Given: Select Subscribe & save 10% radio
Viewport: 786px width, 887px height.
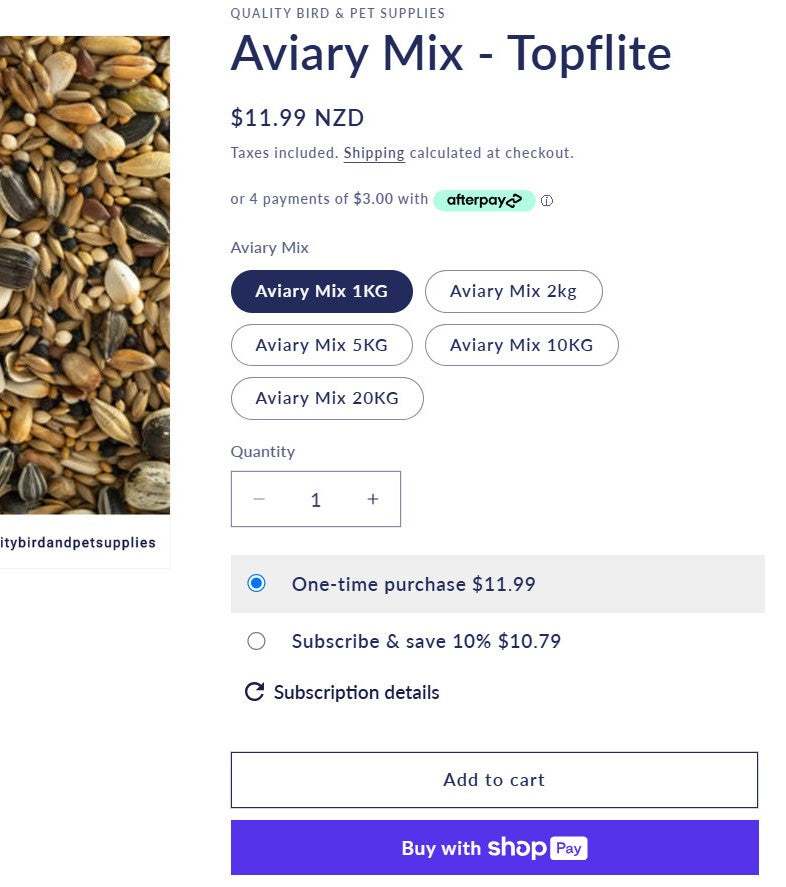Looking at the screenshot, I should point(257,641).
